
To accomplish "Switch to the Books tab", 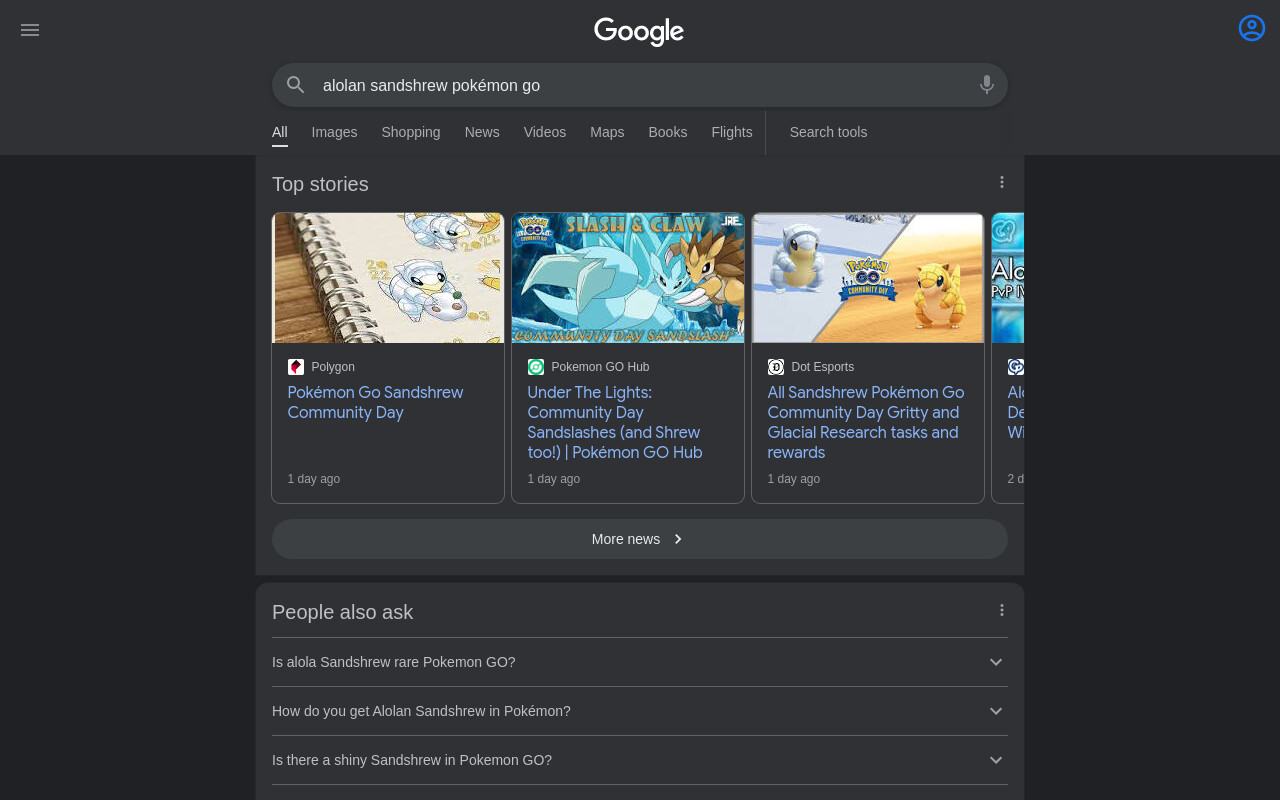I will (x=668, y=132).
